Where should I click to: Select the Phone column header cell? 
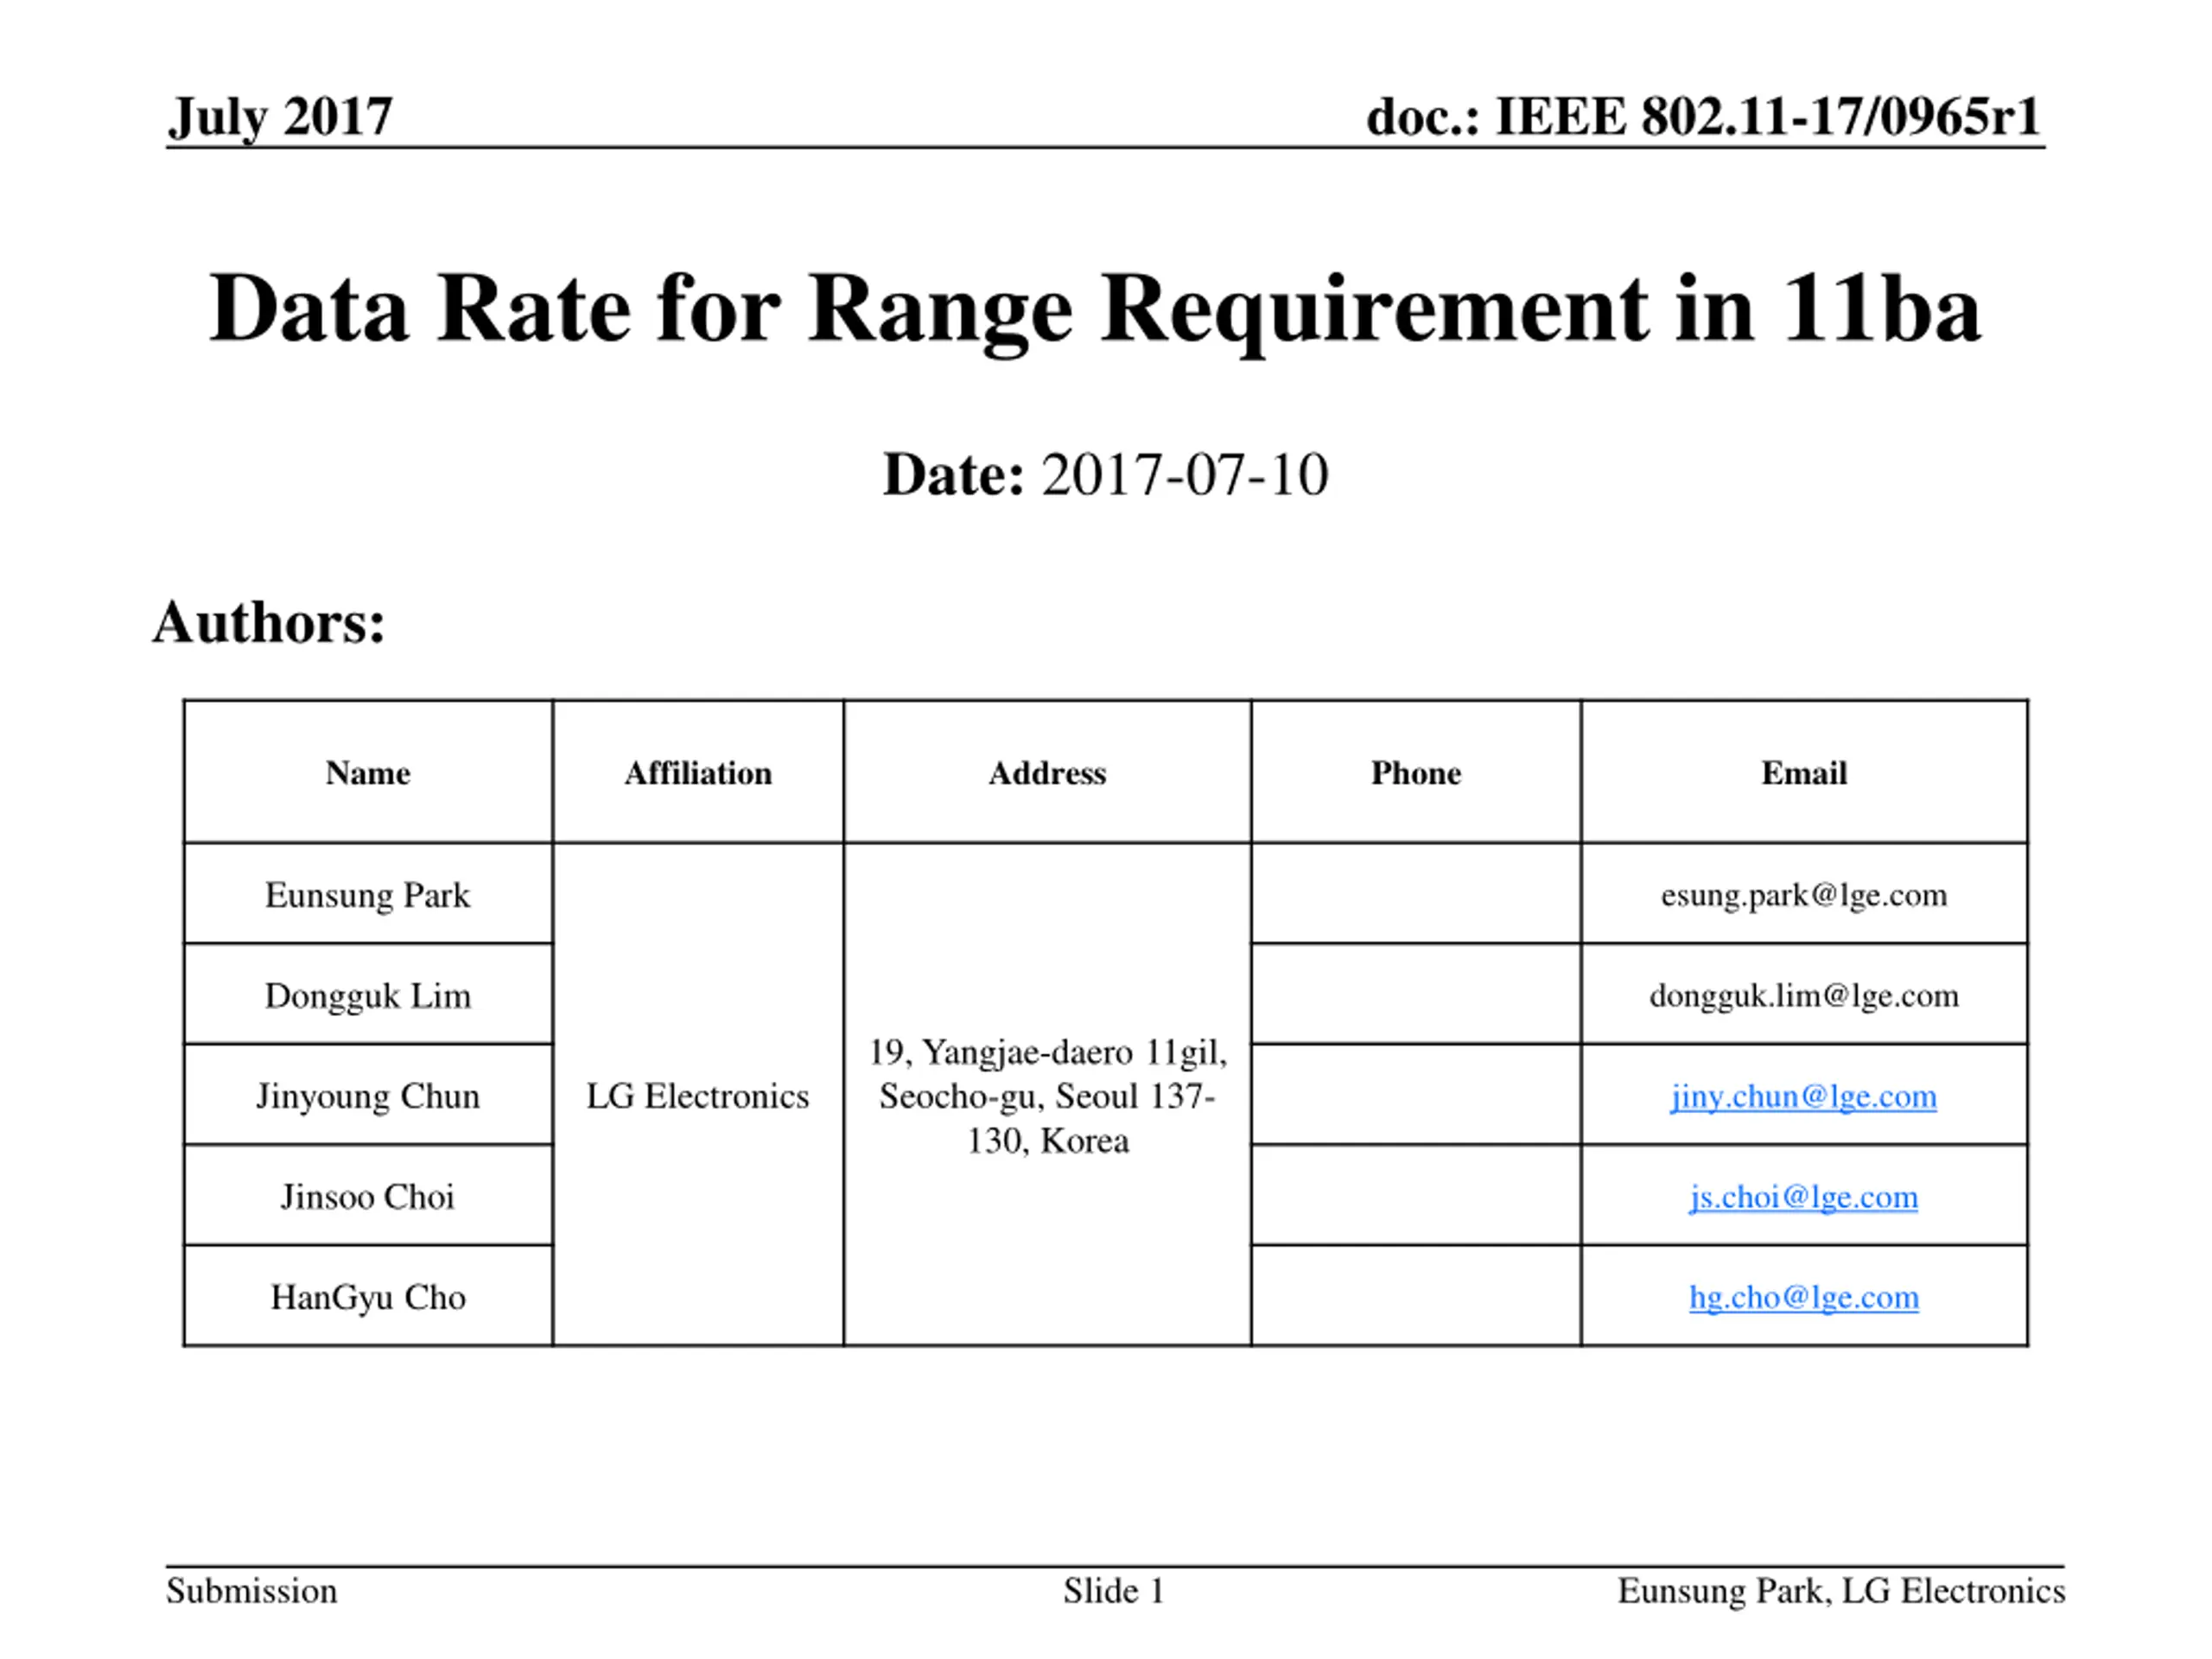coord(1416,772)
